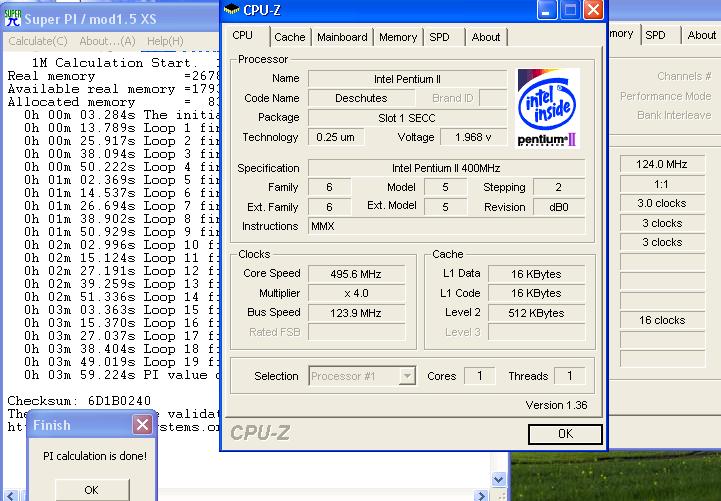Click the Package field showing Slot 1 SECC
The image size is (721, 501).
407,118
